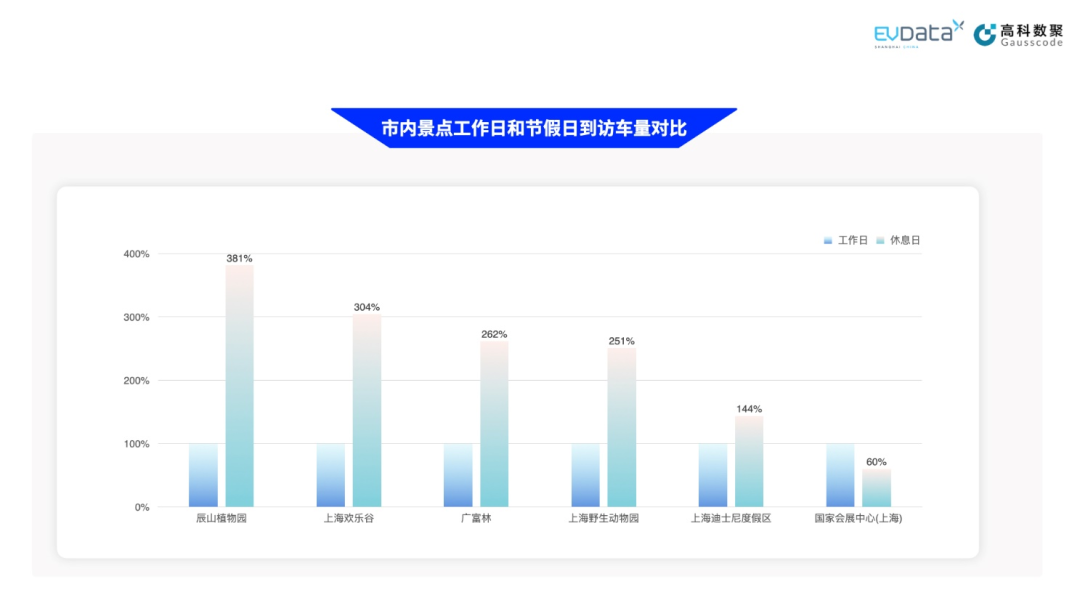Select the 381% bar for 辰山植物园
Screen dimensions: 1080x608
pos(239,386)
